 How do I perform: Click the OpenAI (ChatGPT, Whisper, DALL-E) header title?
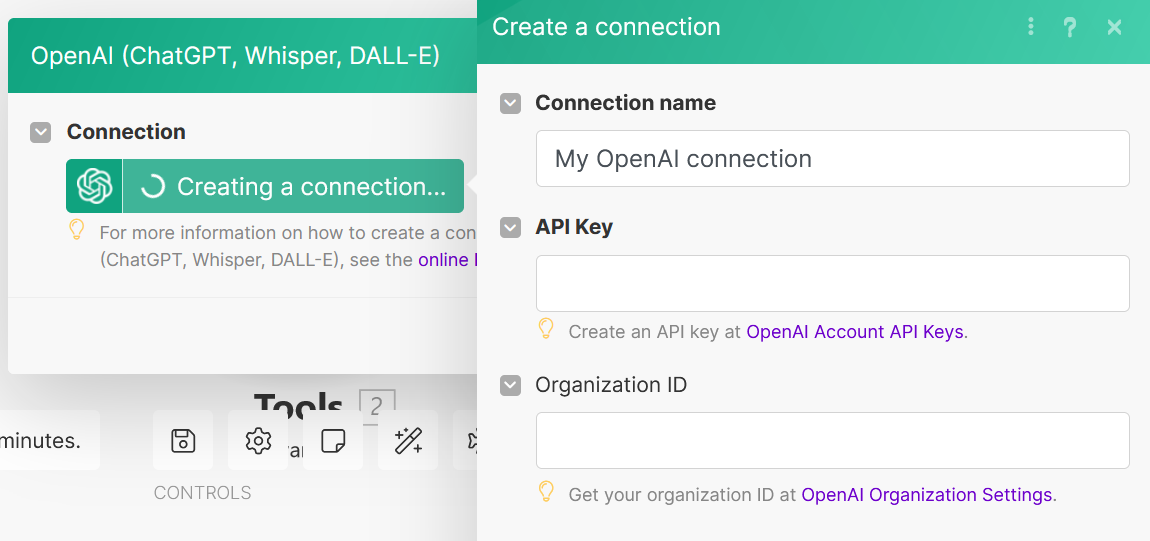click(235, 56)
